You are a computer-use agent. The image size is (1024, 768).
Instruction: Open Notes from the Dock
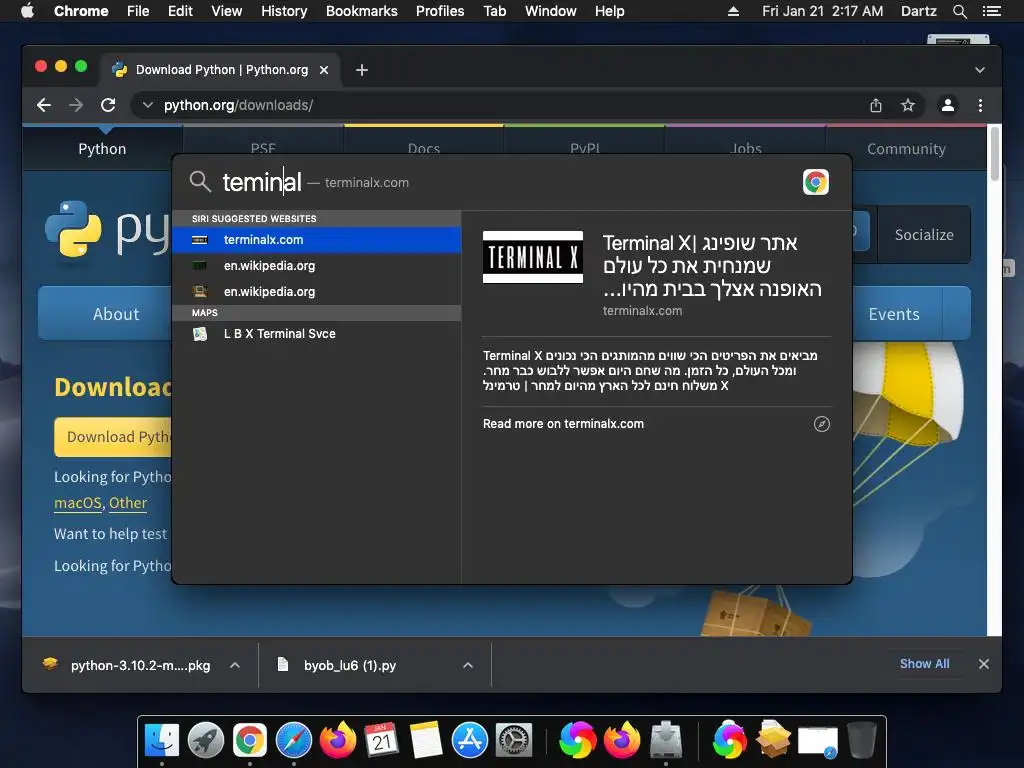[426, 741]
